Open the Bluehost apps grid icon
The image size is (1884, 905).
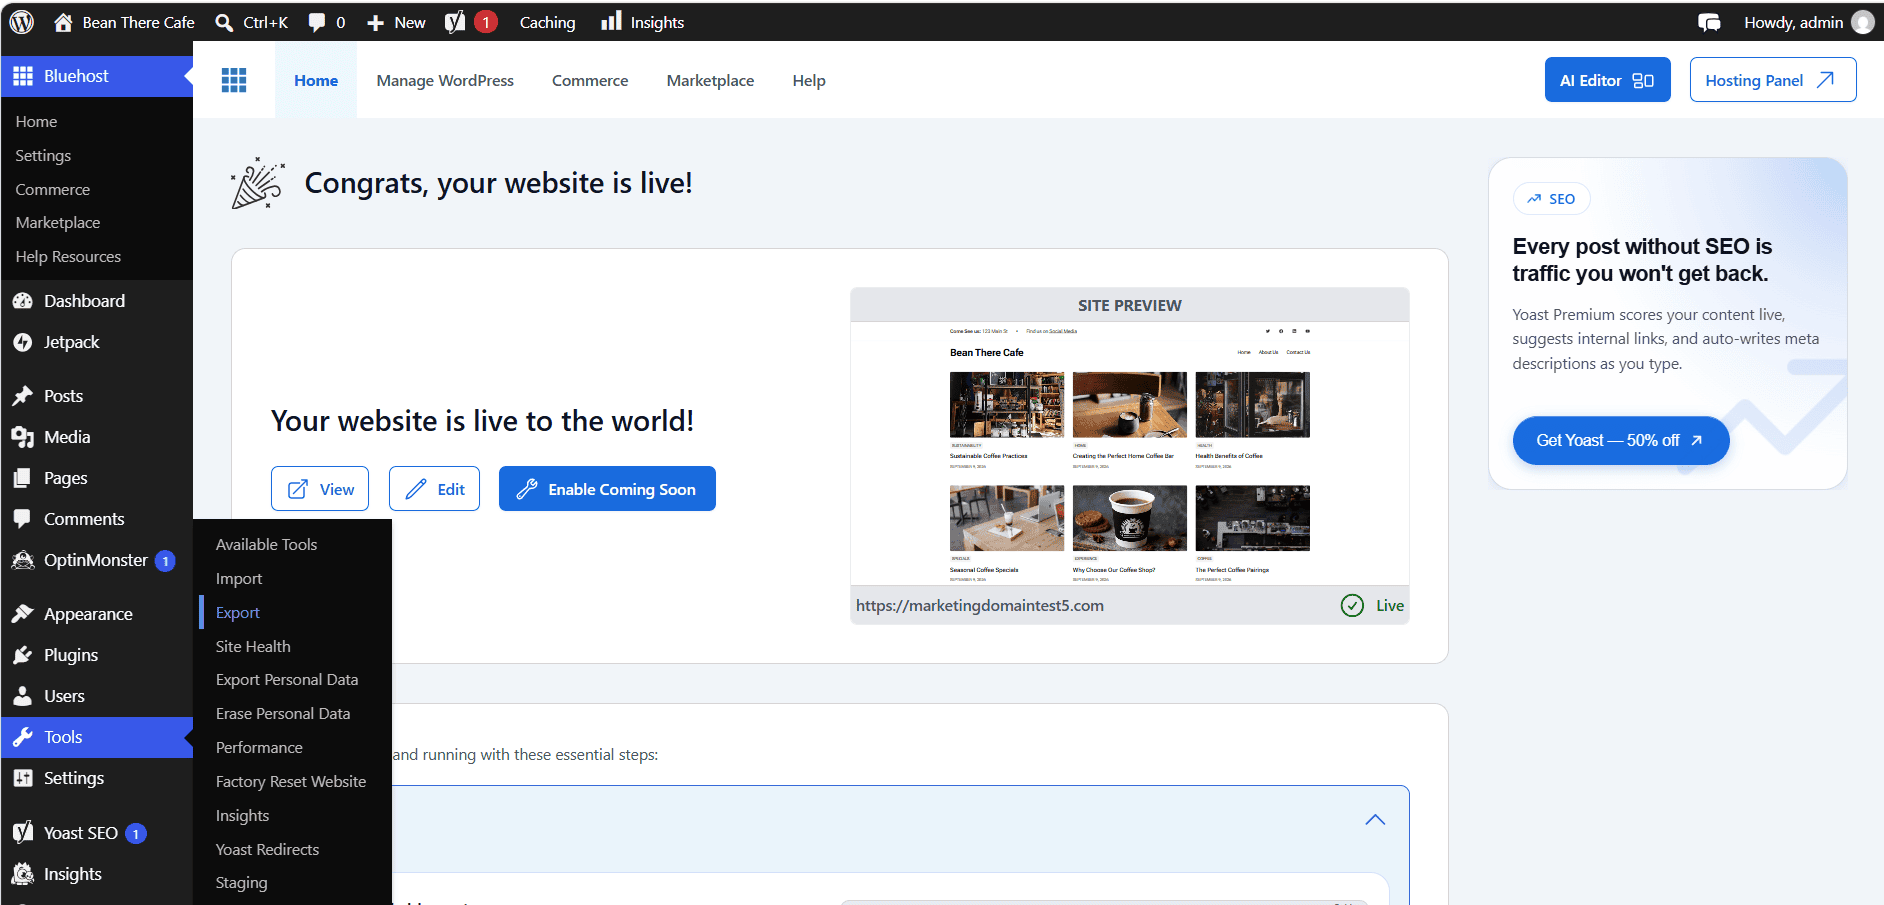tap(234, 80)
